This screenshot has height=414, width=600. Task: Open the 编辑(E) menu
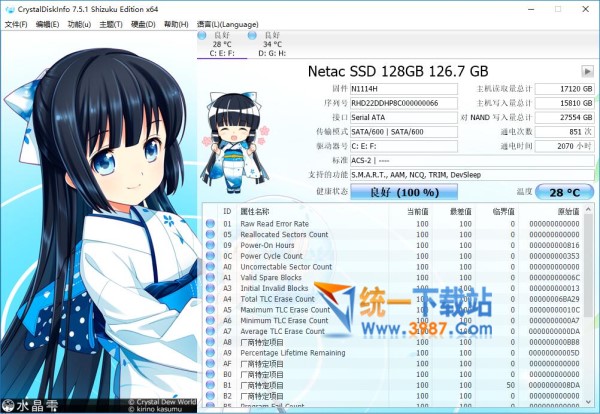[x=47, y=24]
